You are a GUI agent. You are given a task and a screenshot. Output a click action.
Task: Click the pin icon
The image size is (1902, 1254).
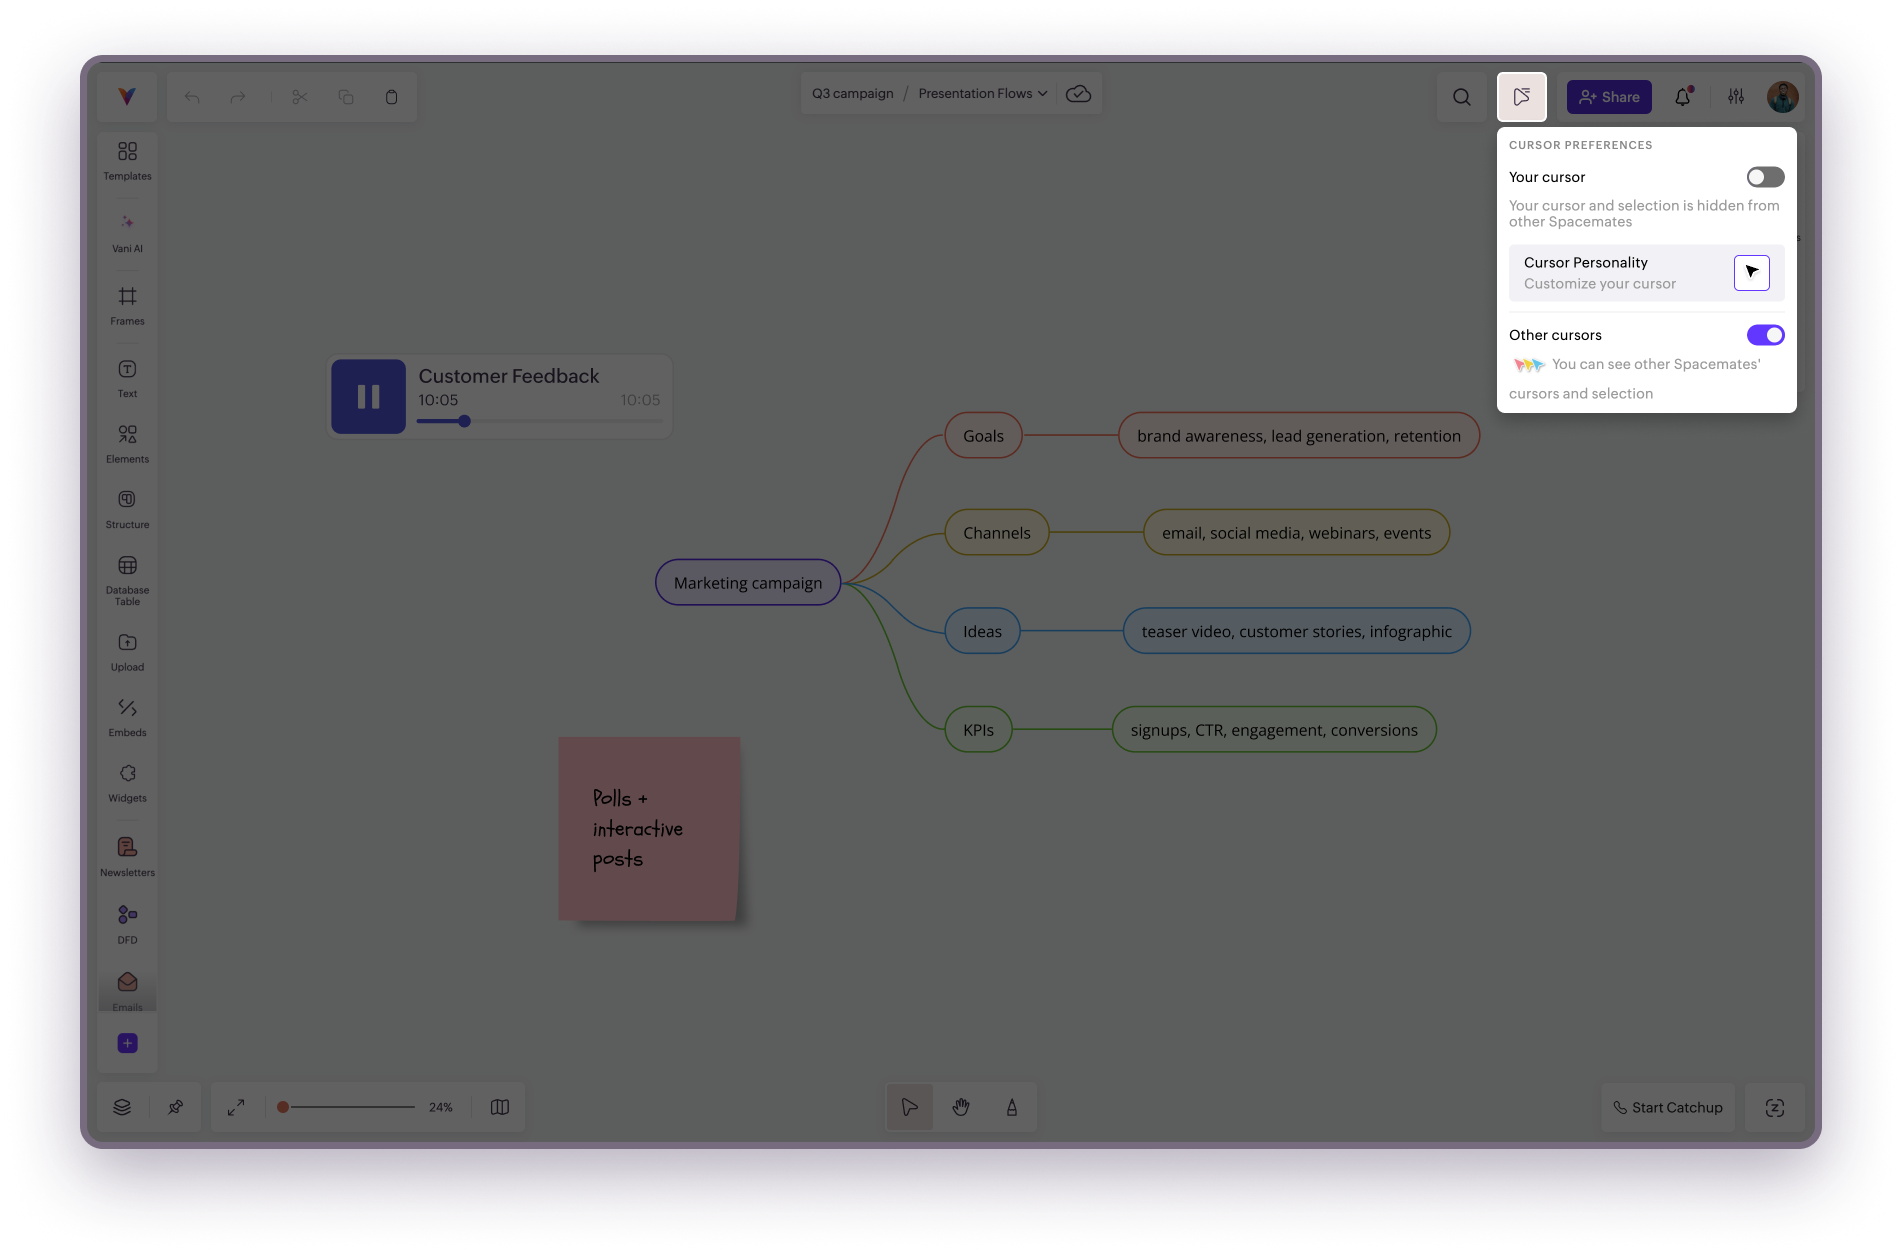[175, 1107]
